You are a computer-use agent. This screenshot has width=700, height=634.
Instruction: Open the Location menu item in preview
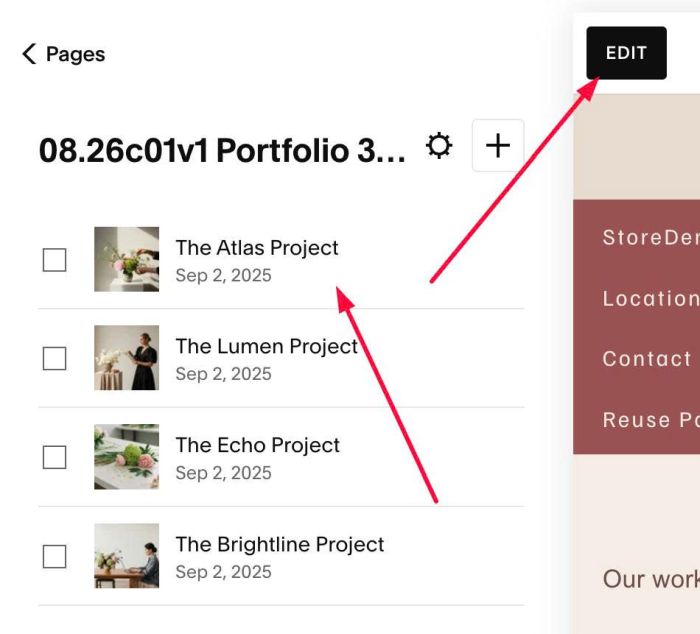pyautogui.click(x=651, y=298)
